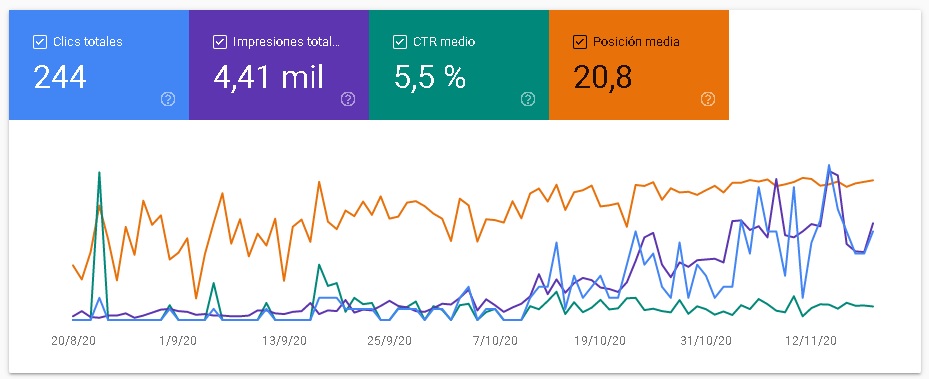Open help icon on CTR medio card

[528, 99]
